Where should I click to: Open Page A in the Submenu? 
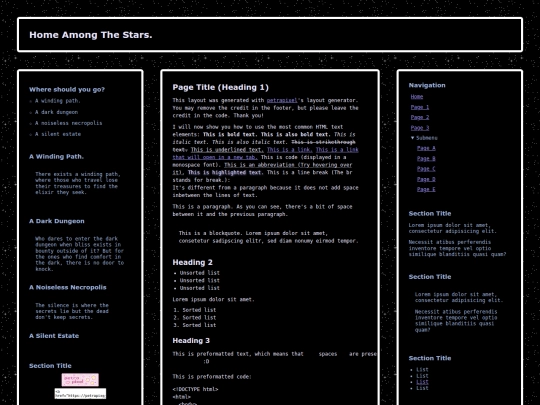tap(426, 148)
